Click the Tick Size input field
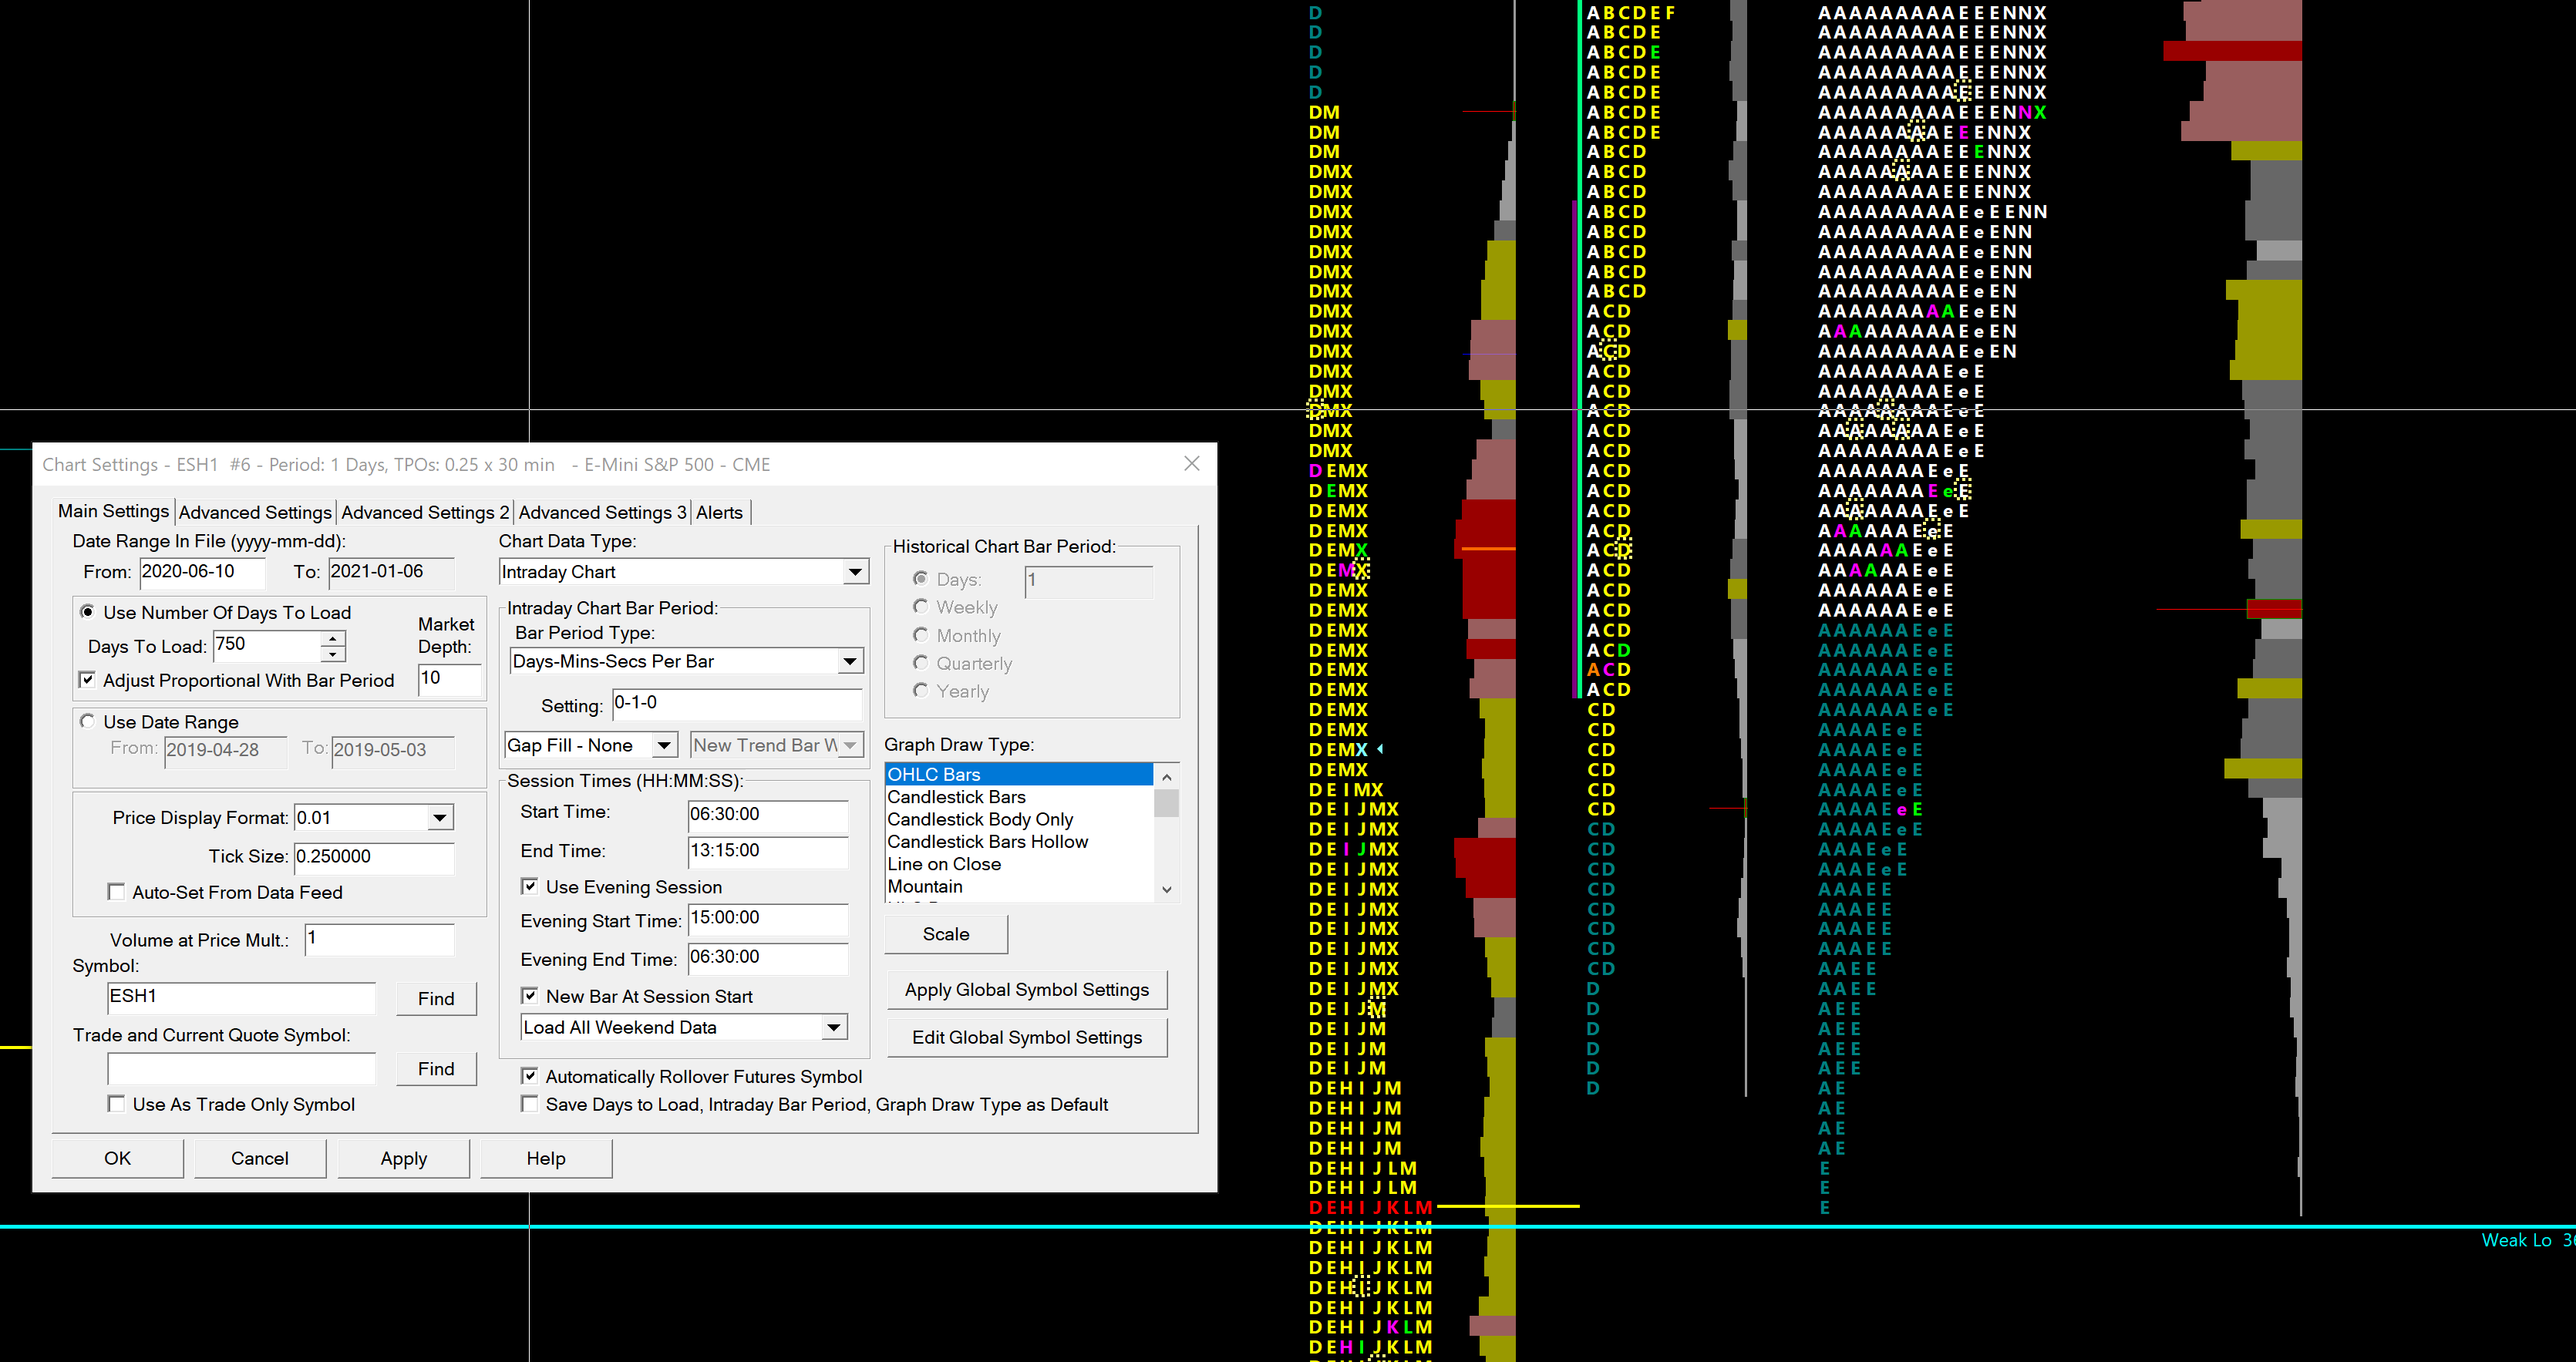 pos(373,857)
